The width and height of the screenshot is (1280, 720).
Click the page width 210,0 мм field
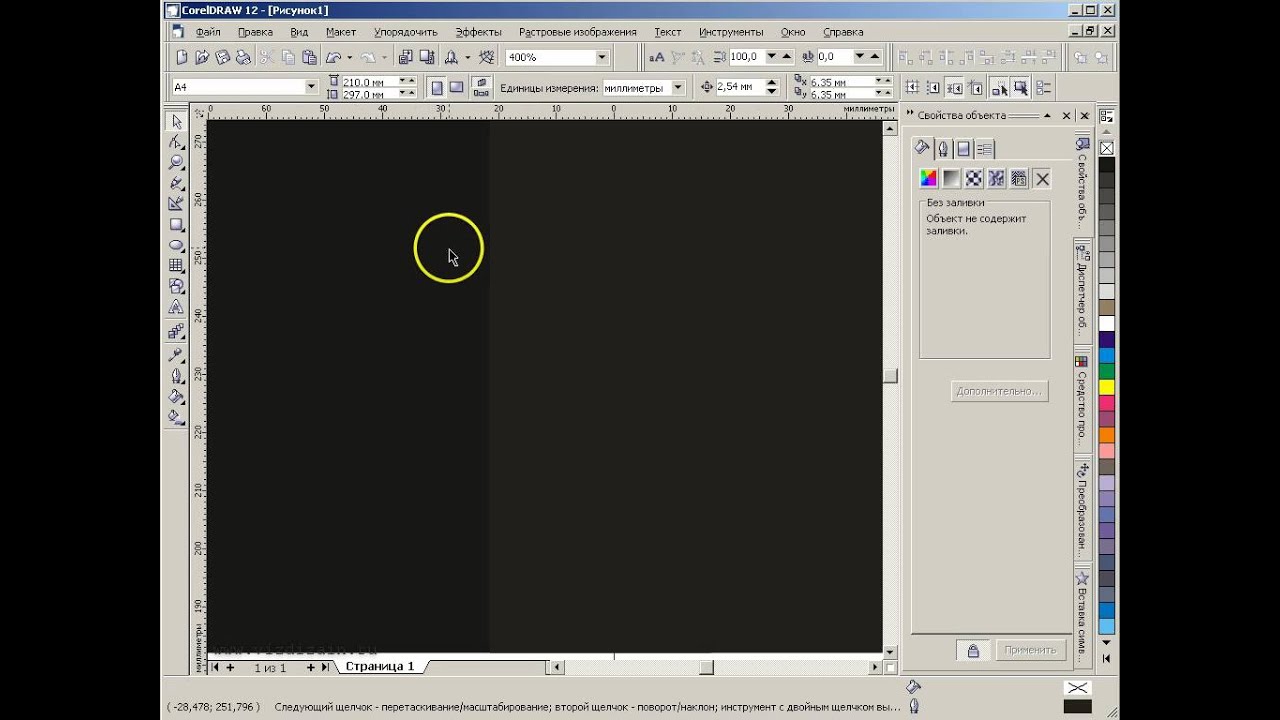point(370,81)
